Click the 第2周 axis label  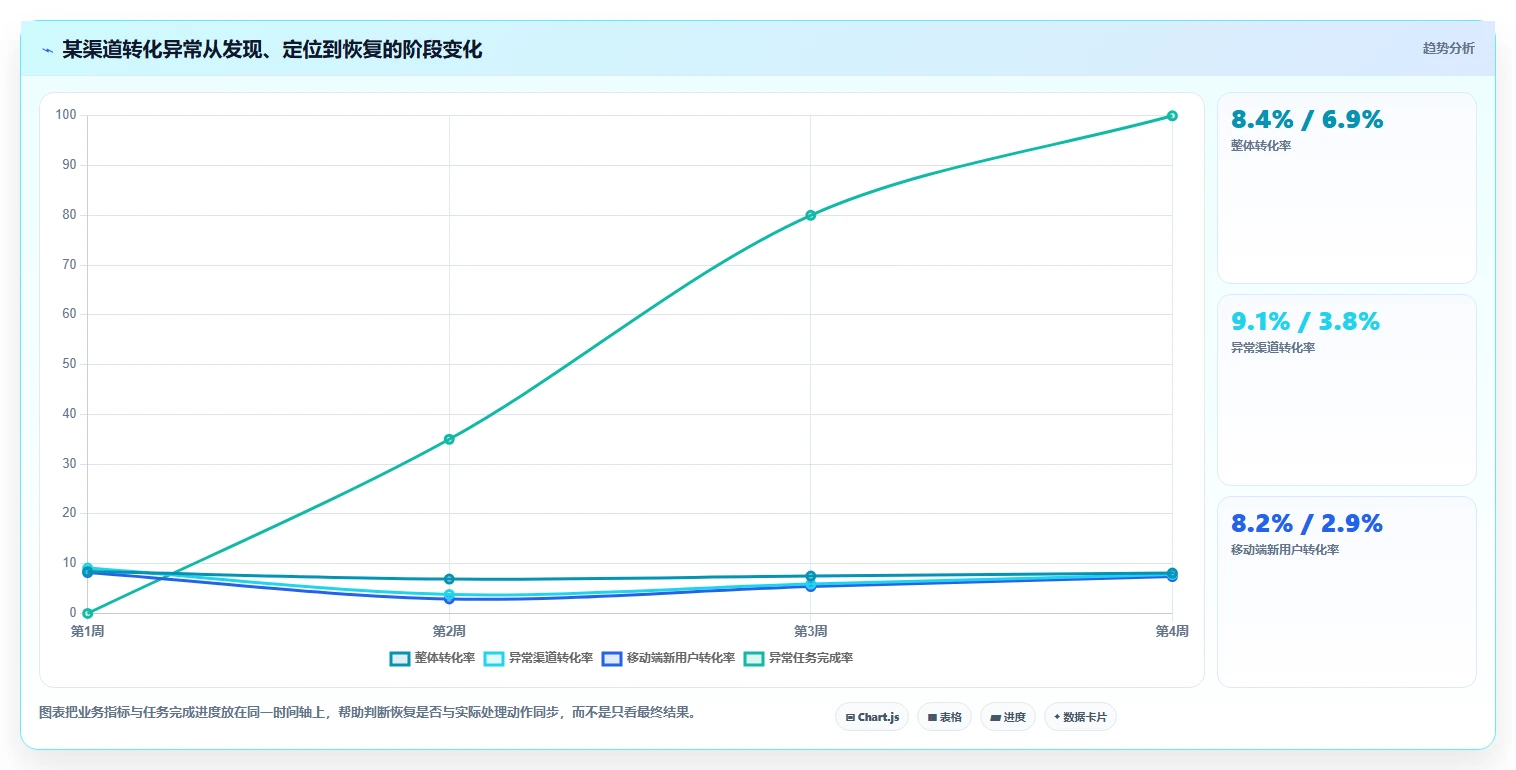point(449,631)
